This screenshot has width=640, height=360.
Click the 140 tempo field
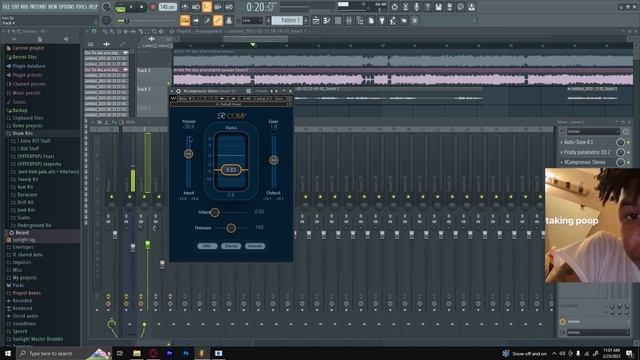coord(167,7)
